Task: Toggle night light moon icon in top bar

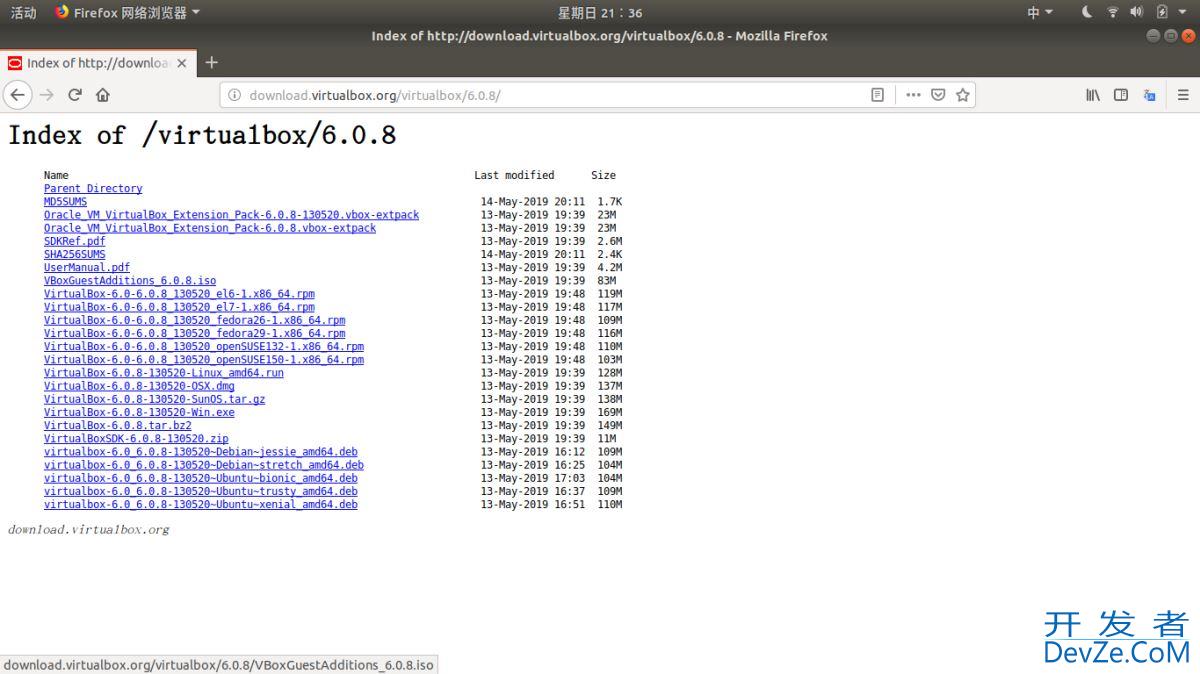Action: [1087, 12]
